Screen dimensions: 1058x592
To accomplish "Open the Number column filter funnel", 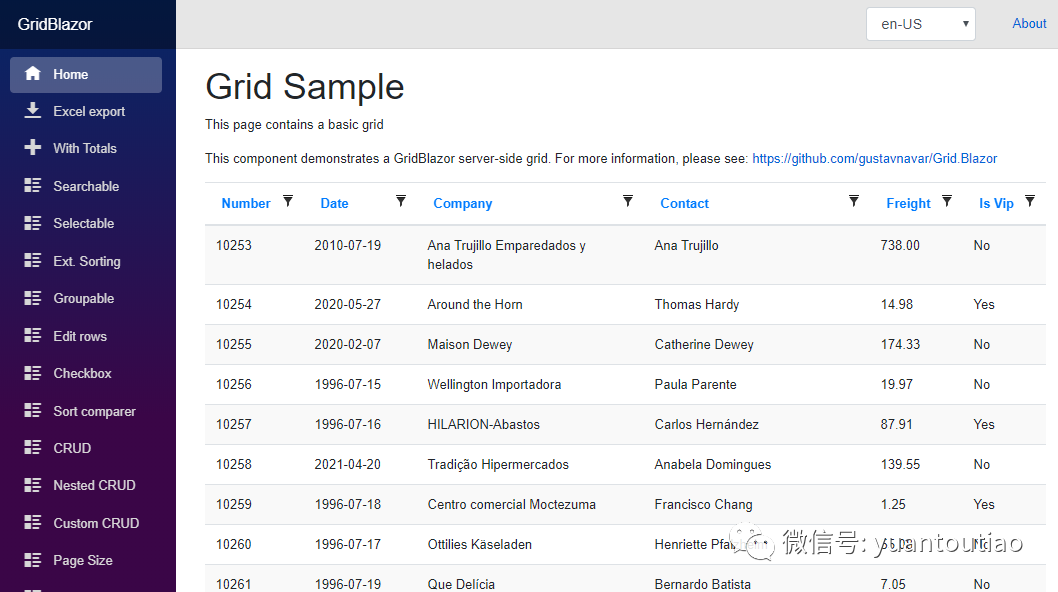I will [288, 201].
